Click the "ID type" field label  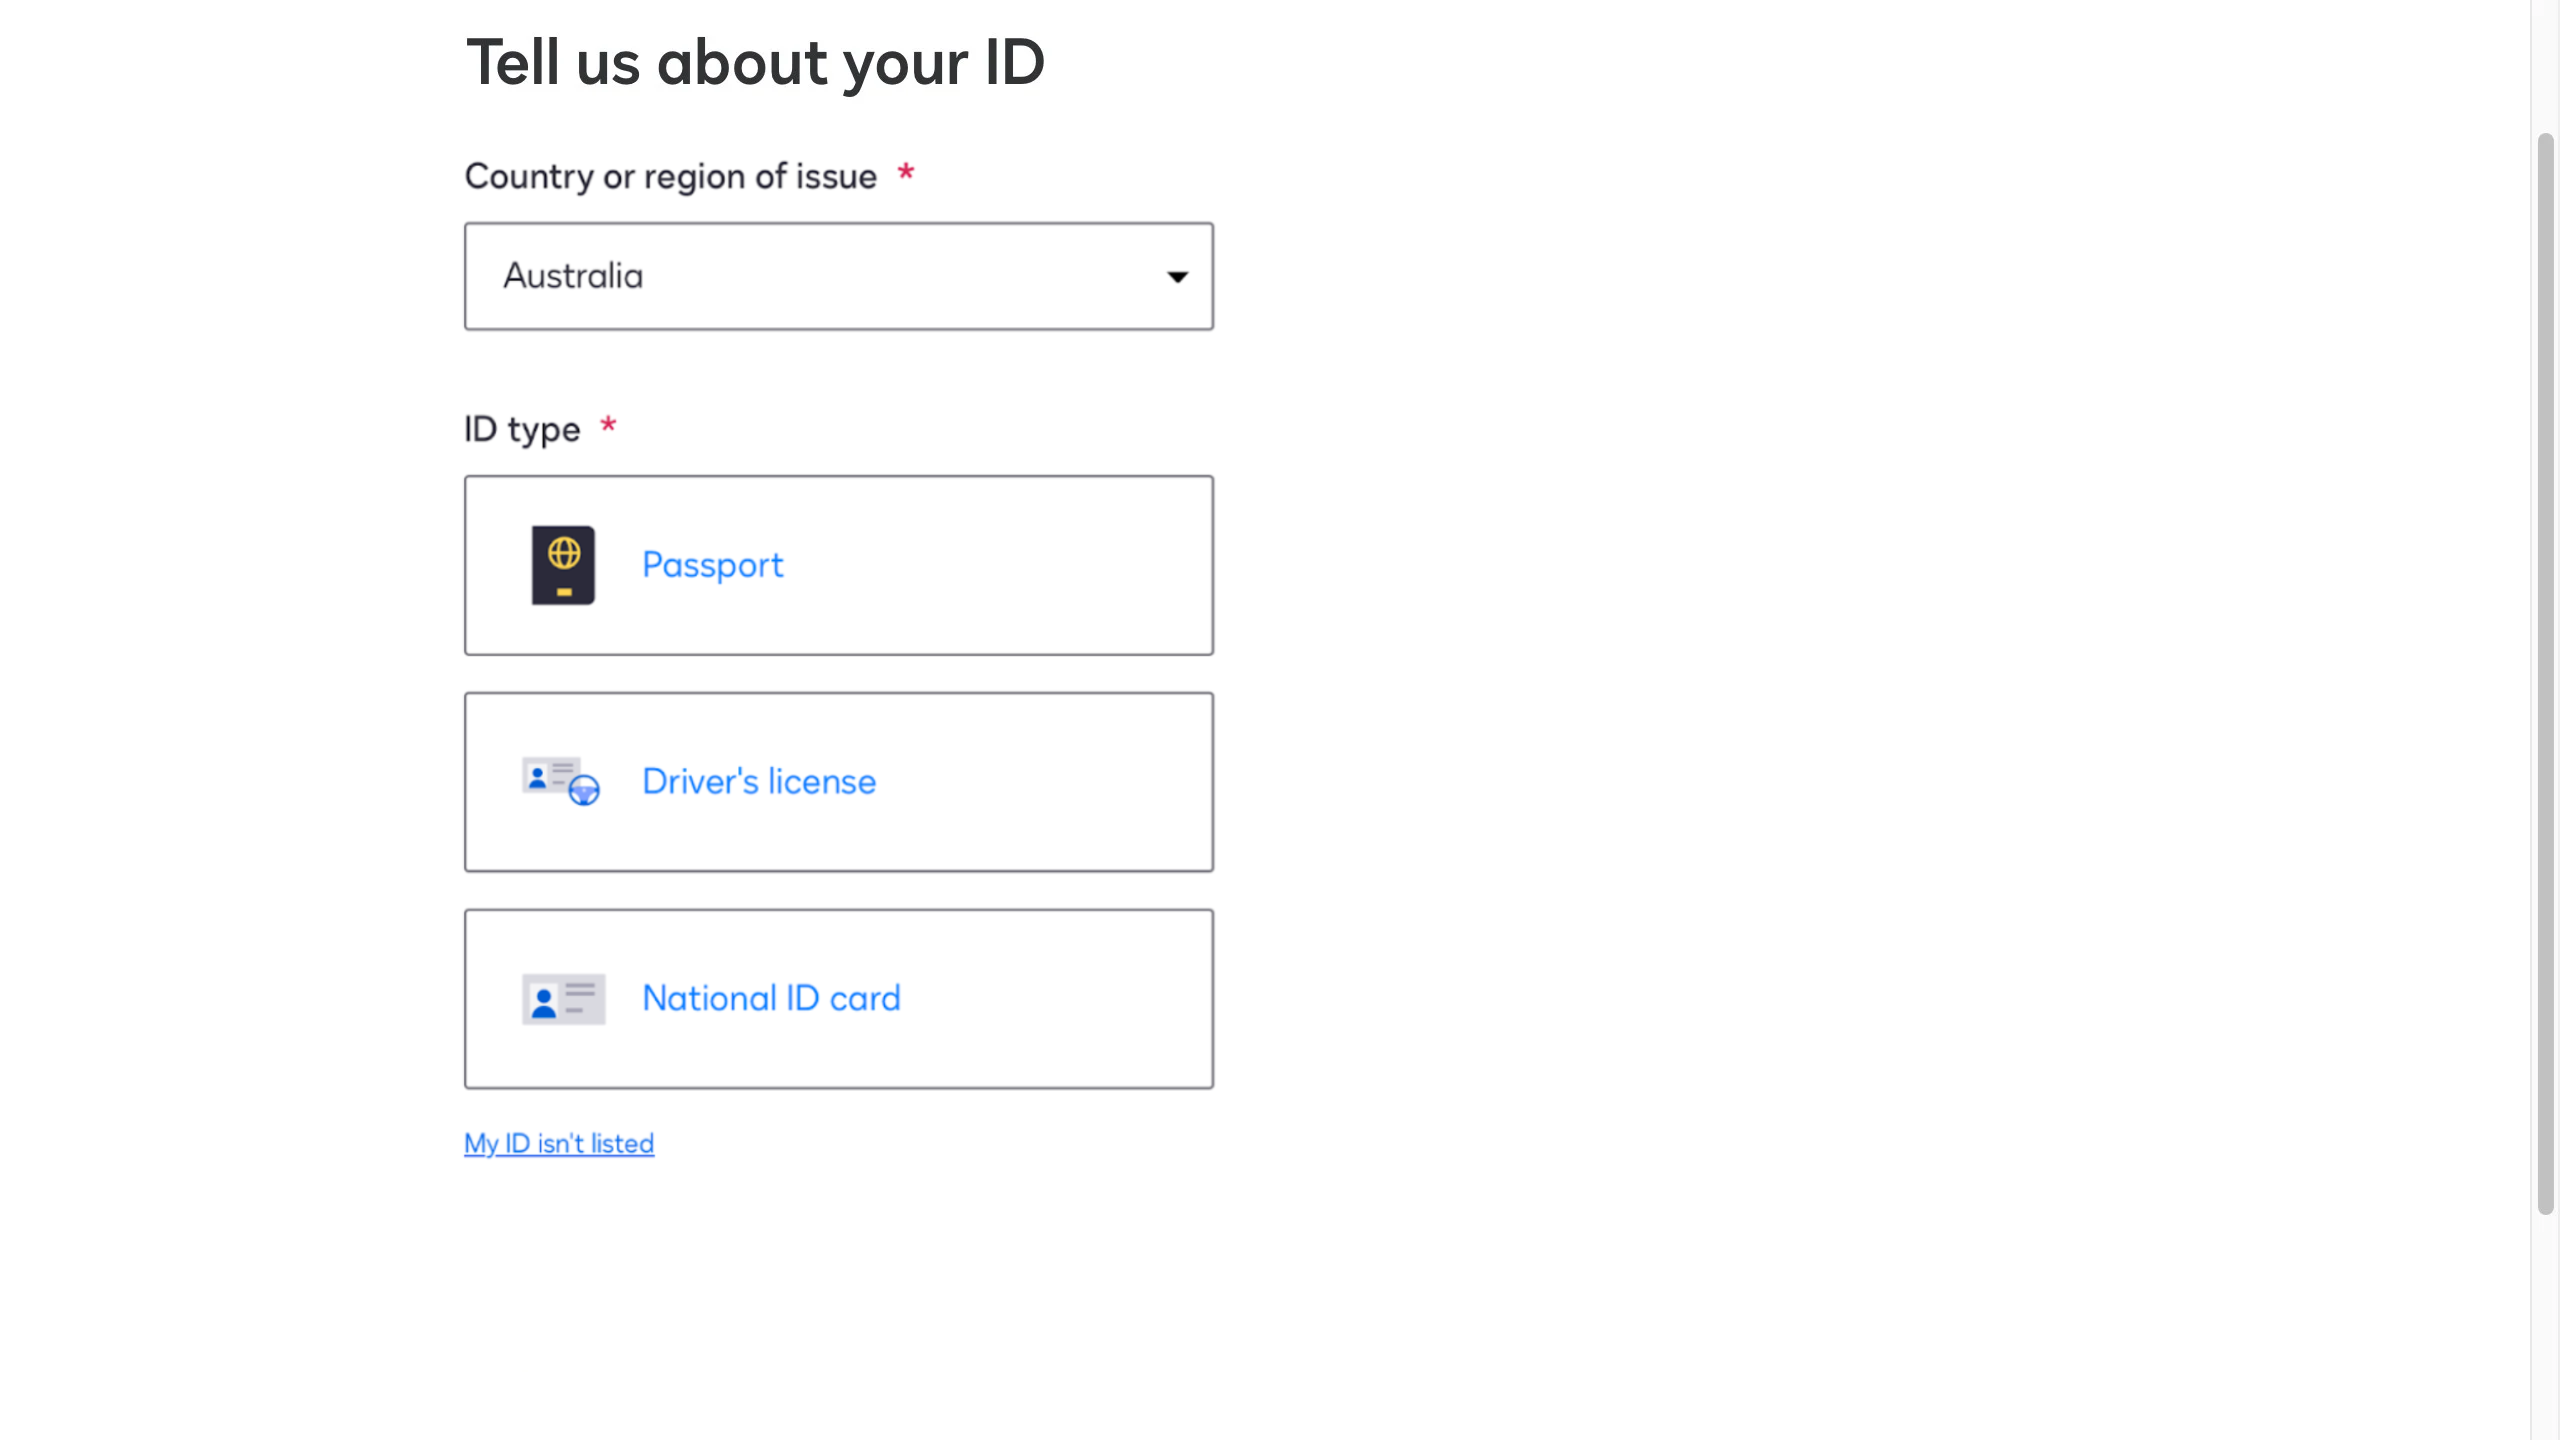tap(522, 429)
